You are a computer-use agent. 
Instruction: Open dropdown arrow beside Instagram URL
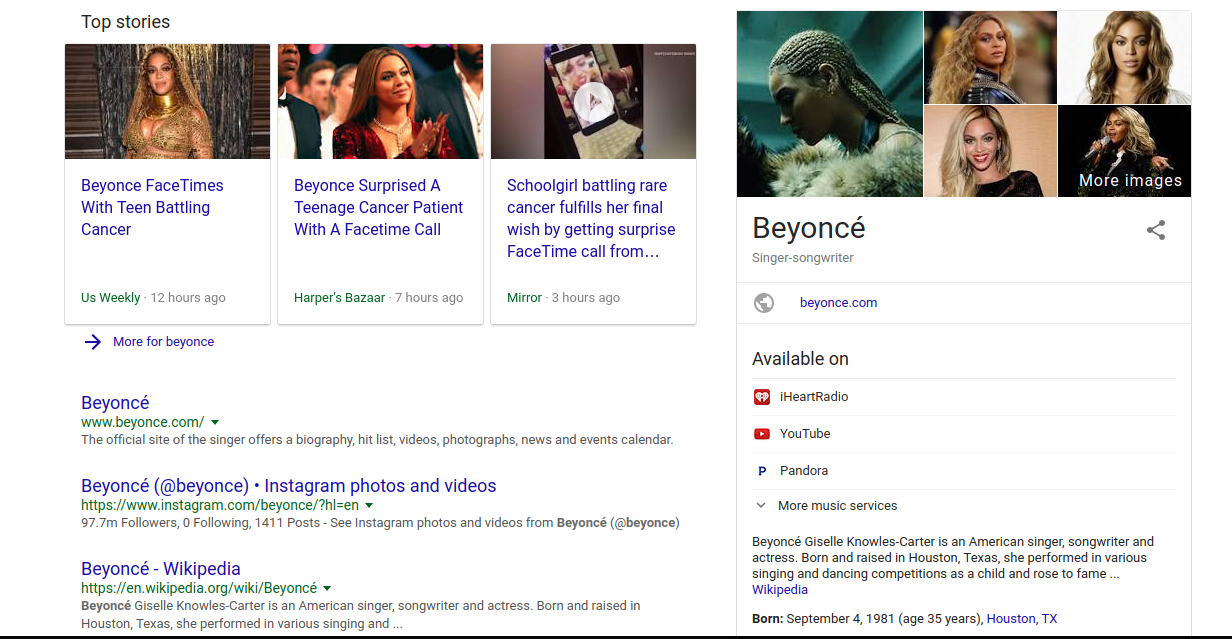tap(370, 506)
